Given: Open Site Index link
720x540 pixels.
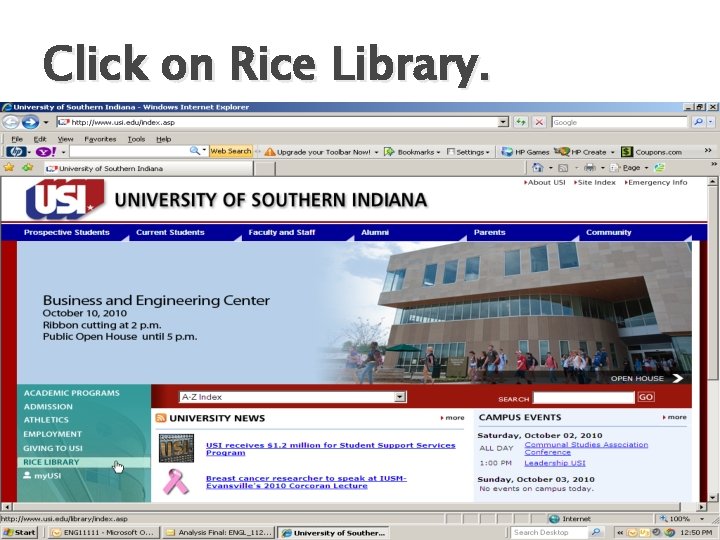Looking at the screenshot, I should pyautogui.click(x=595, y=182).
